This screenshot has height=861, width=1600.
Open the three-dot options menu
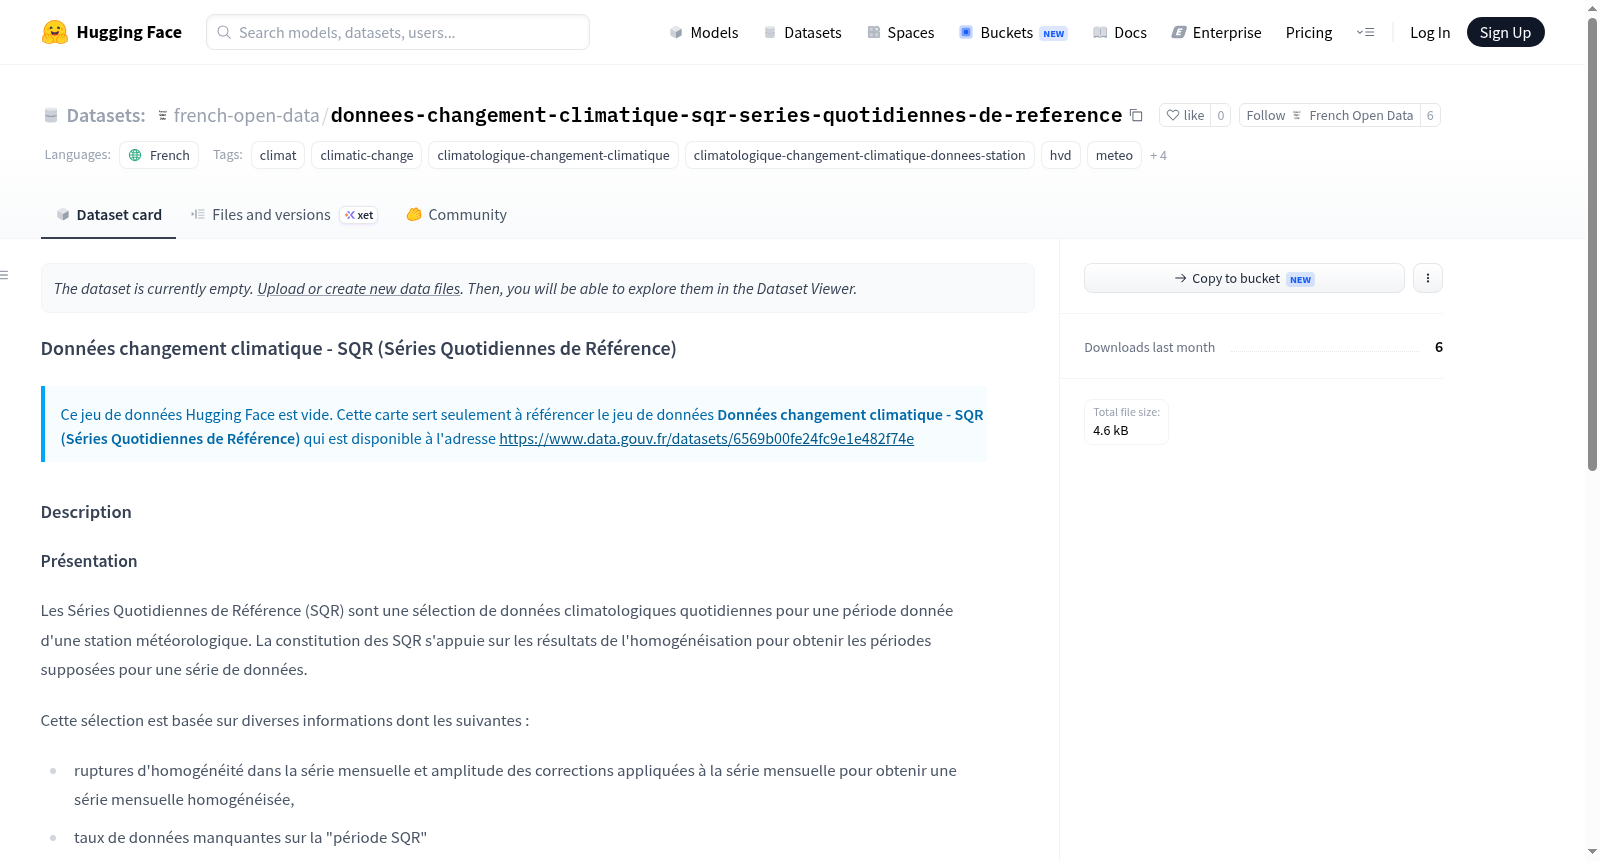pos(1428,278)
